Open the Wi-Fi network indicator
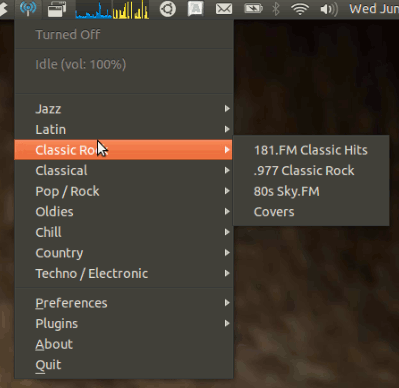The image size is (399, 388). (300, 9)
